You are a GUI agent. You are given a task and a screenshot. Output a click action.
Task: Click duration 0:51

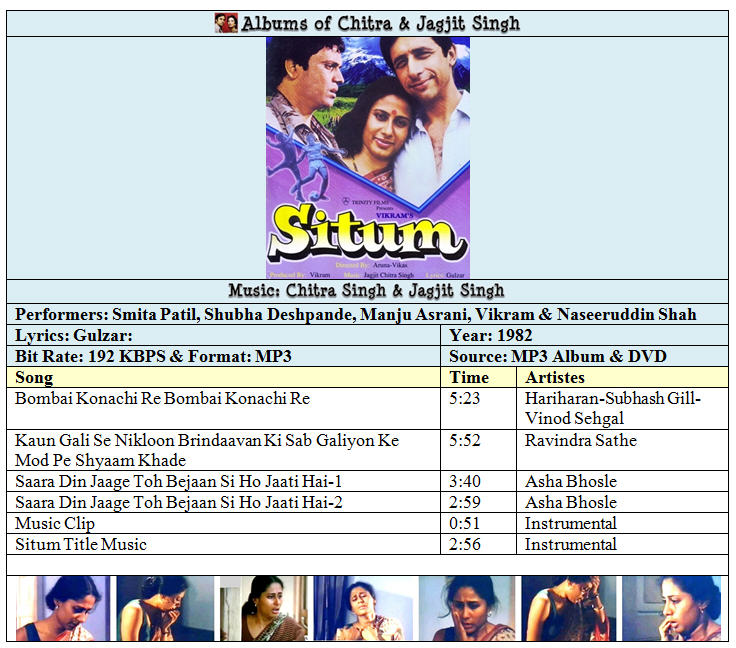(465, 524)
